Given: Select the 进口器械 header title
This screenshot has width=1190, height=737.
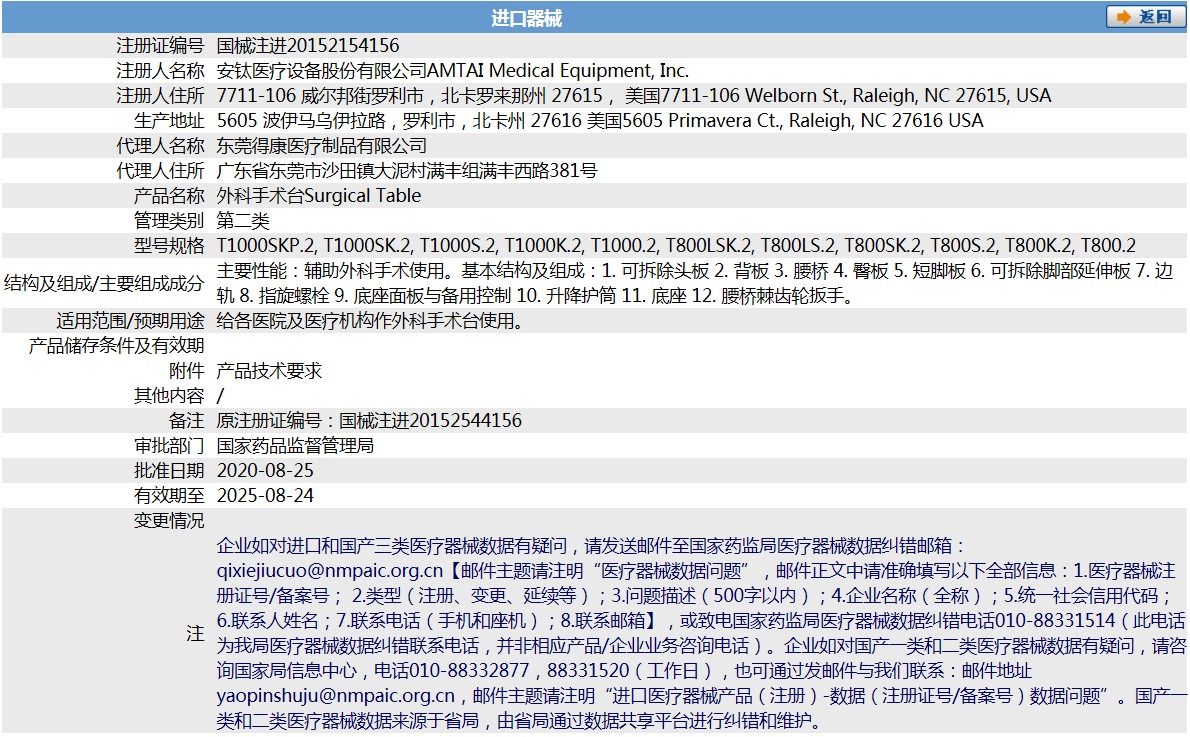Looking at the screenshot, I should click(x=526, y=17).
